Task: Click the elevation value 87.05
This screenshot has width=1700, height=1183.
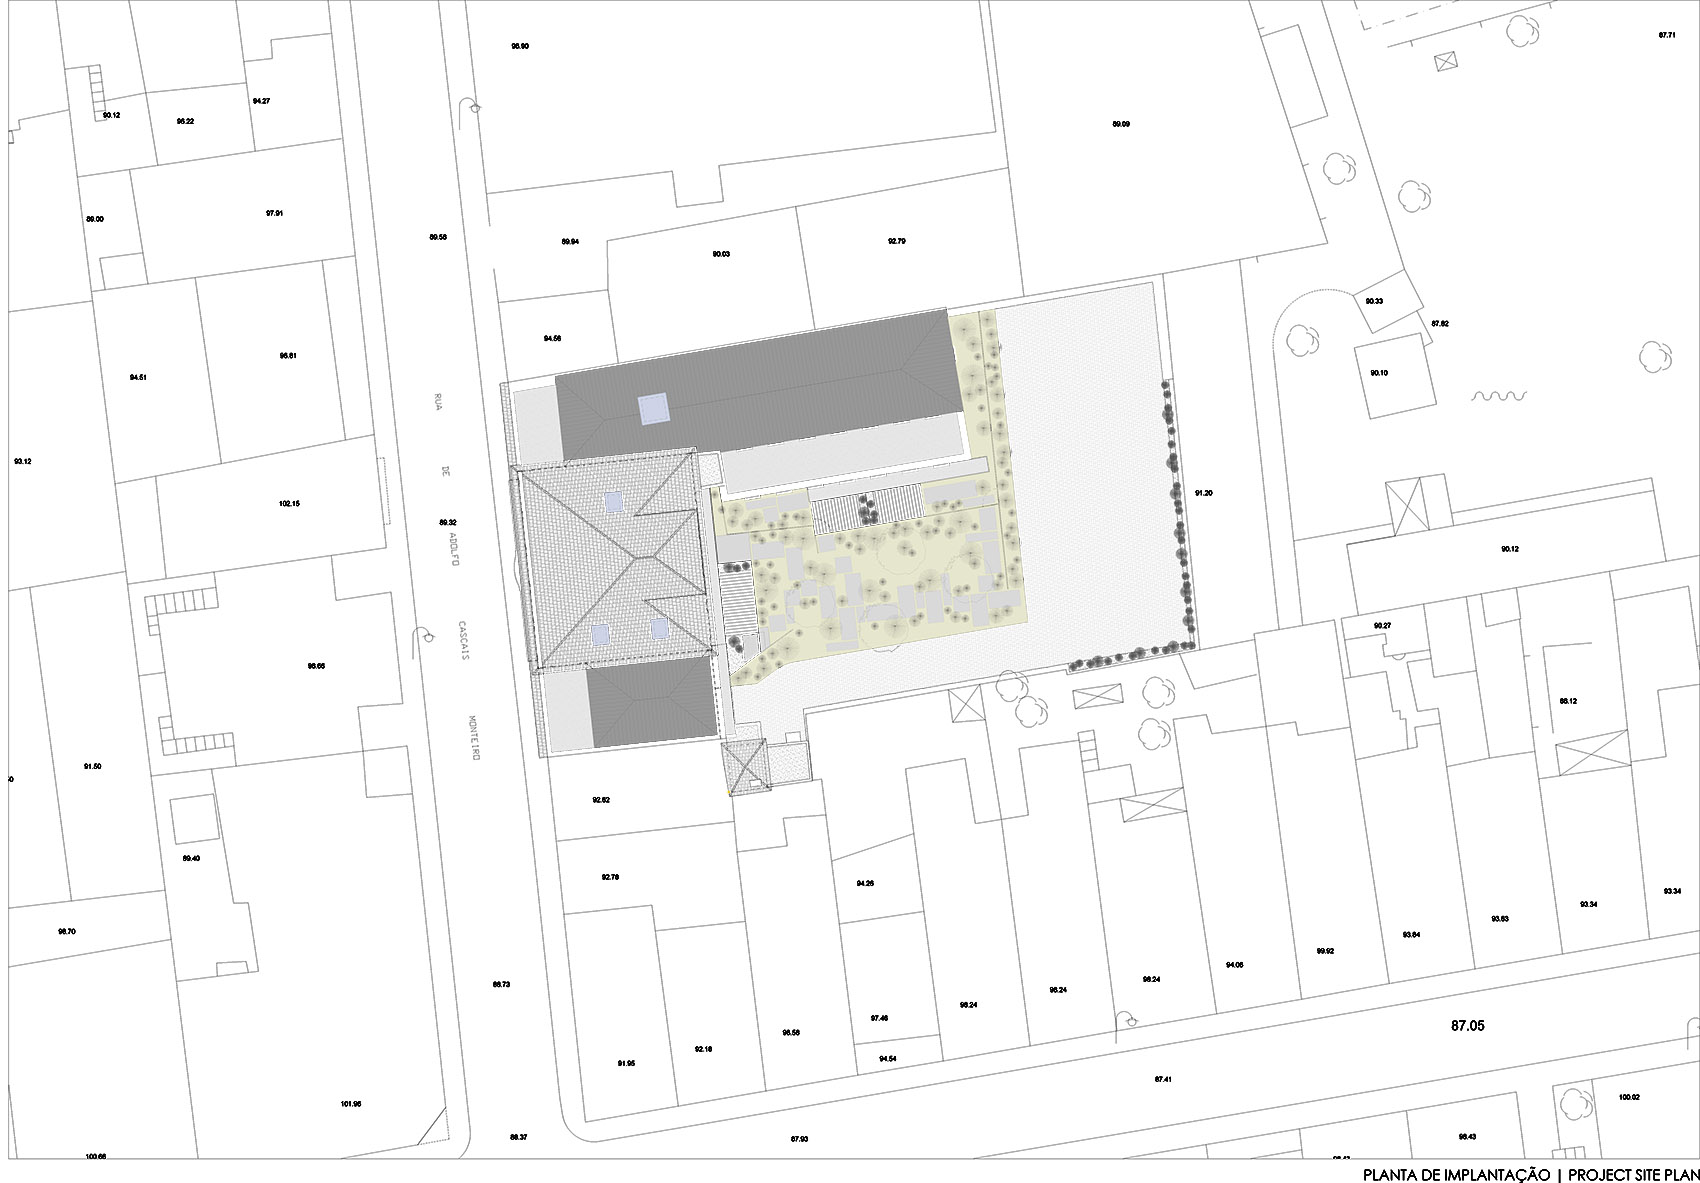Action: [1467, 1025]
